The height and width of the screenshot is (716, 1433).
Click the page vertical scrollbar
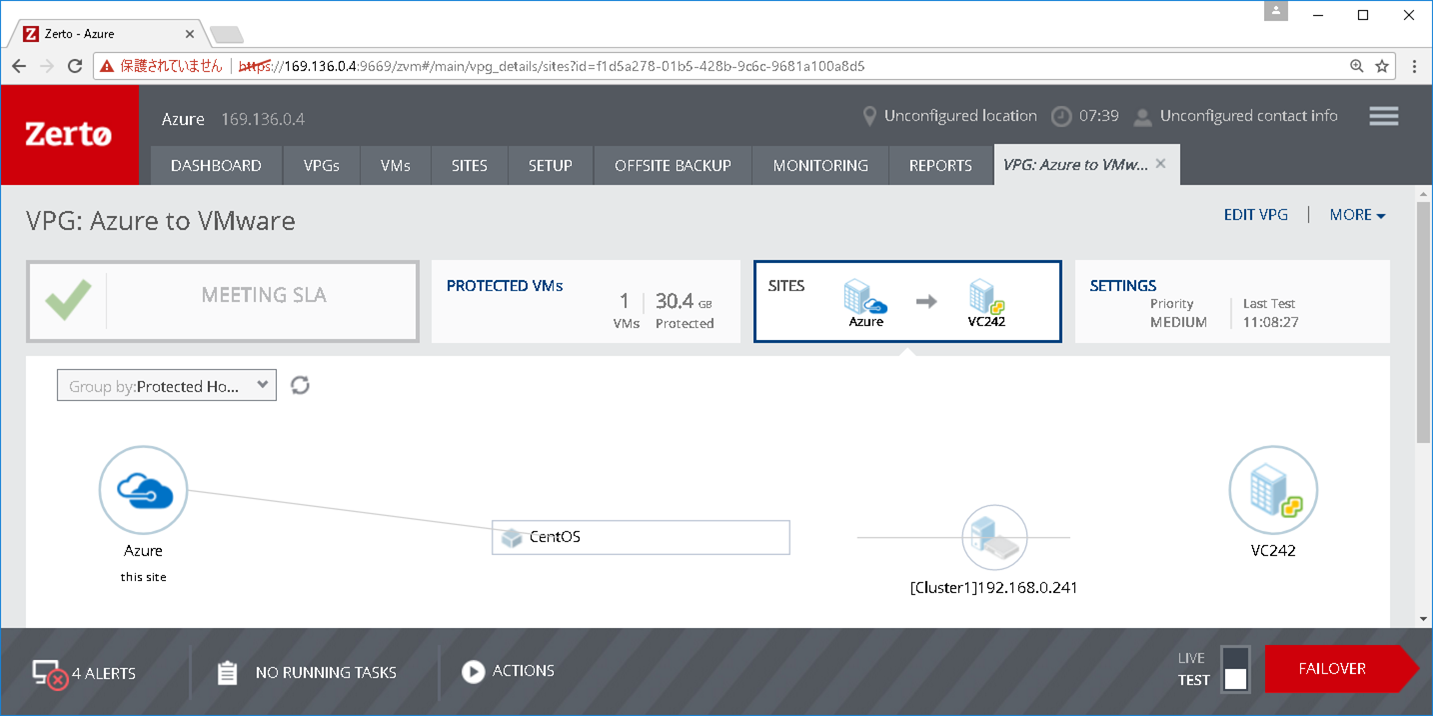(x=1424, y=320)
